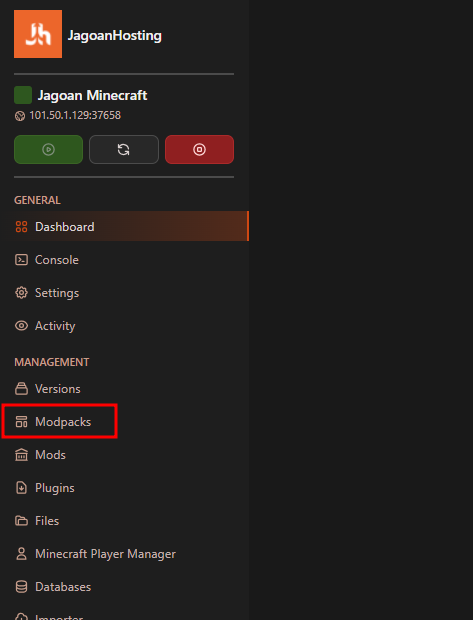This screenshot has width=473, height=620.
Task: Click the green Jagoan Minecraft server icon
Action: coord(23,95)
